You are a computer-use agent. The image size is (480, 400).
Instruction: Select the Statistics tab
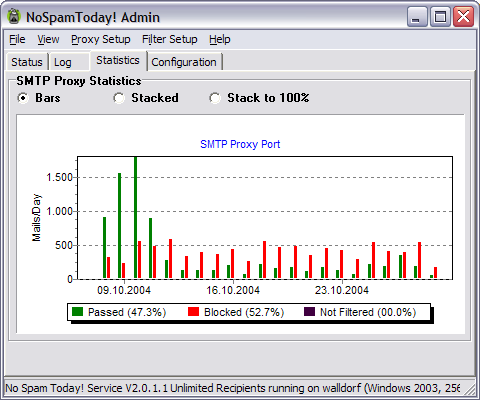click(118, 60)
